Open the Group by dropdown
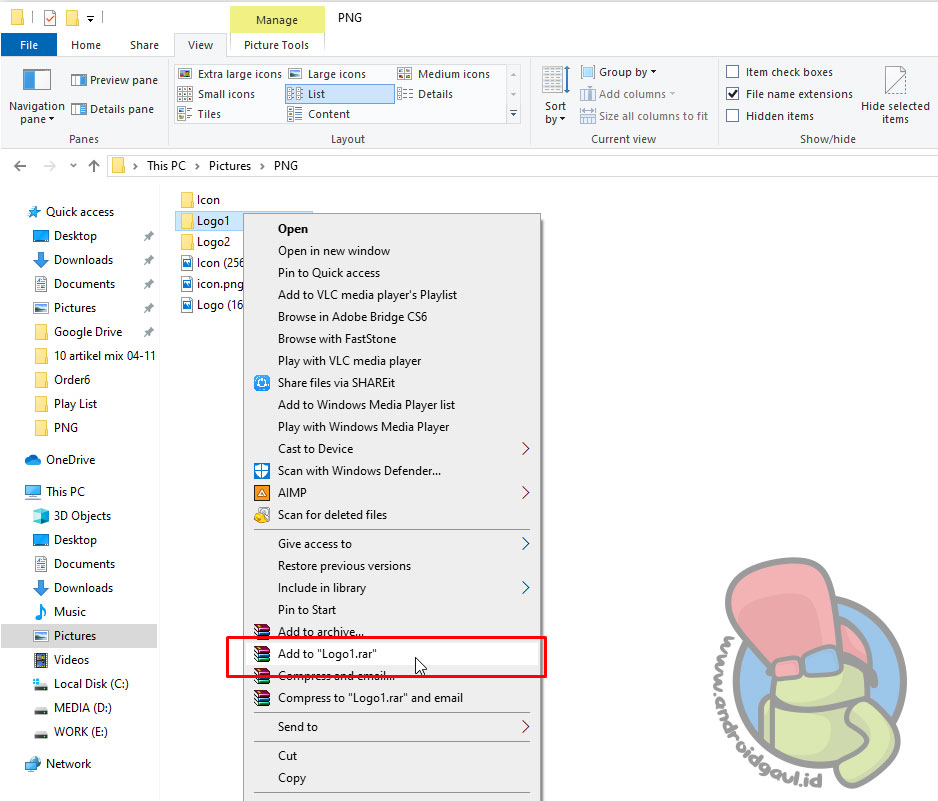Image resolution: width=938 pixels, height=801 pixels. (619, 72)
